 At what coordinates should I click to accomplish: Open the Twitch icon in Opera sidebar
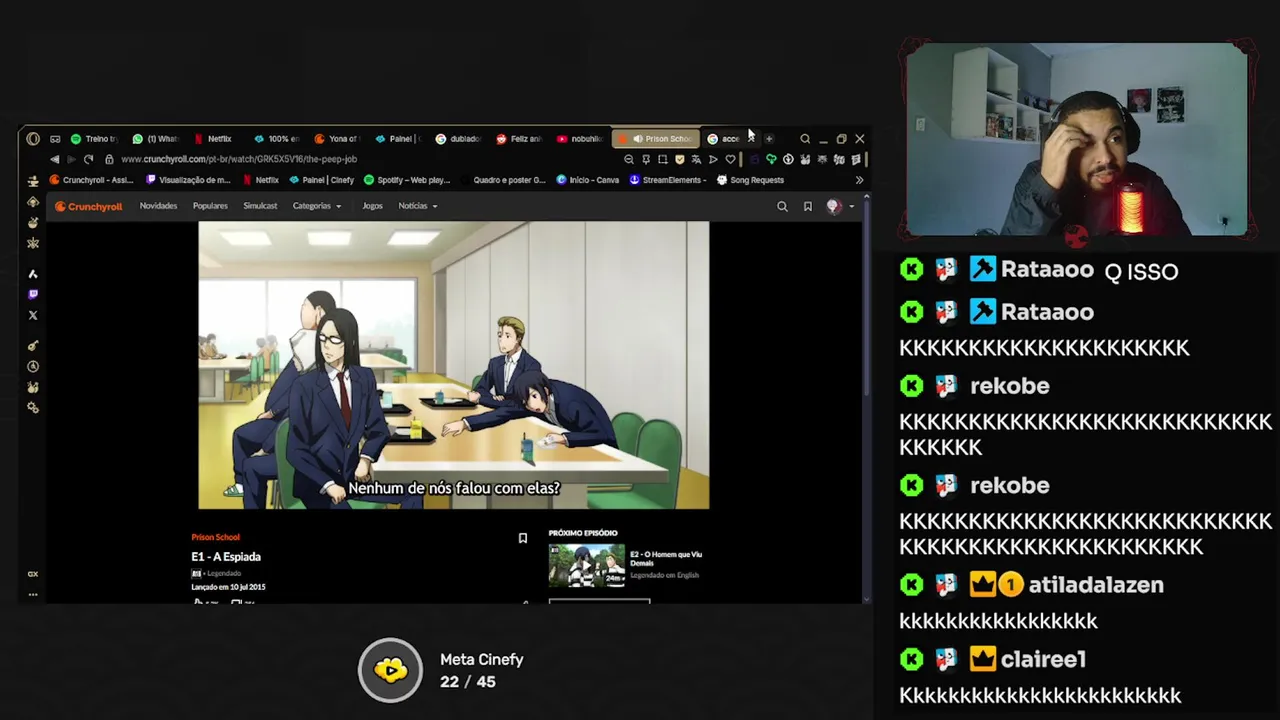(33, 294)
